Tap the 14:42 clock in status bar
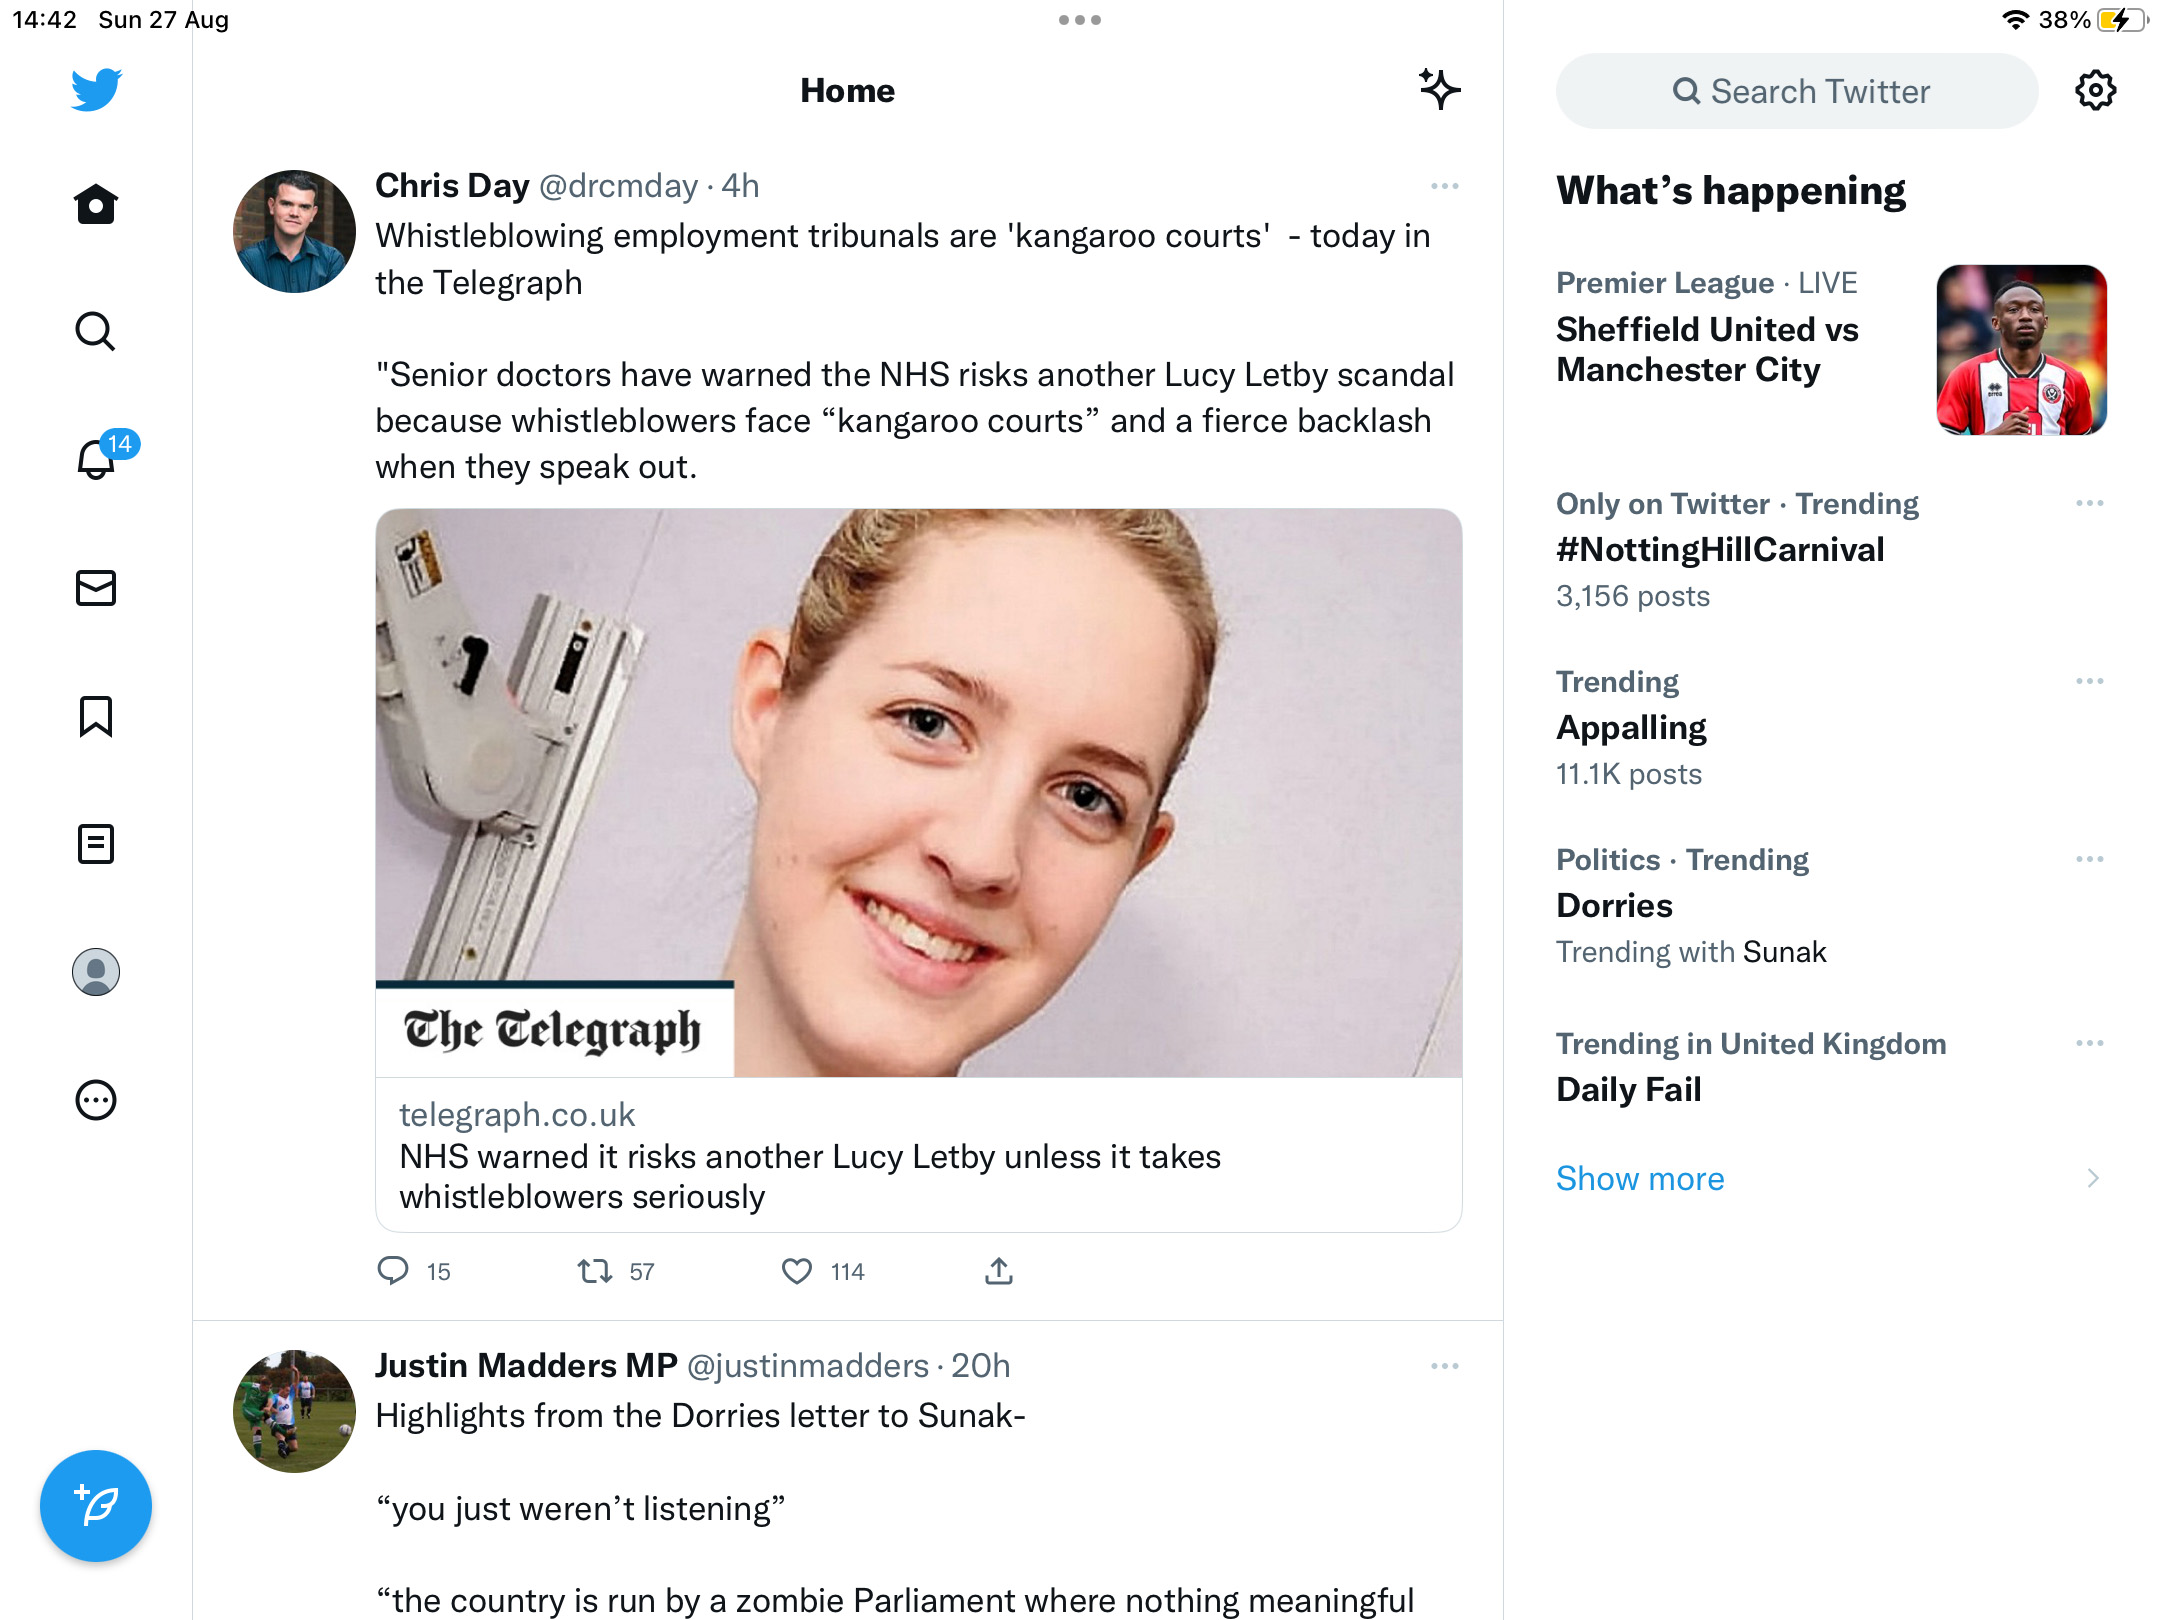This screenshot has width=2160, height=1620. point(44,20)
